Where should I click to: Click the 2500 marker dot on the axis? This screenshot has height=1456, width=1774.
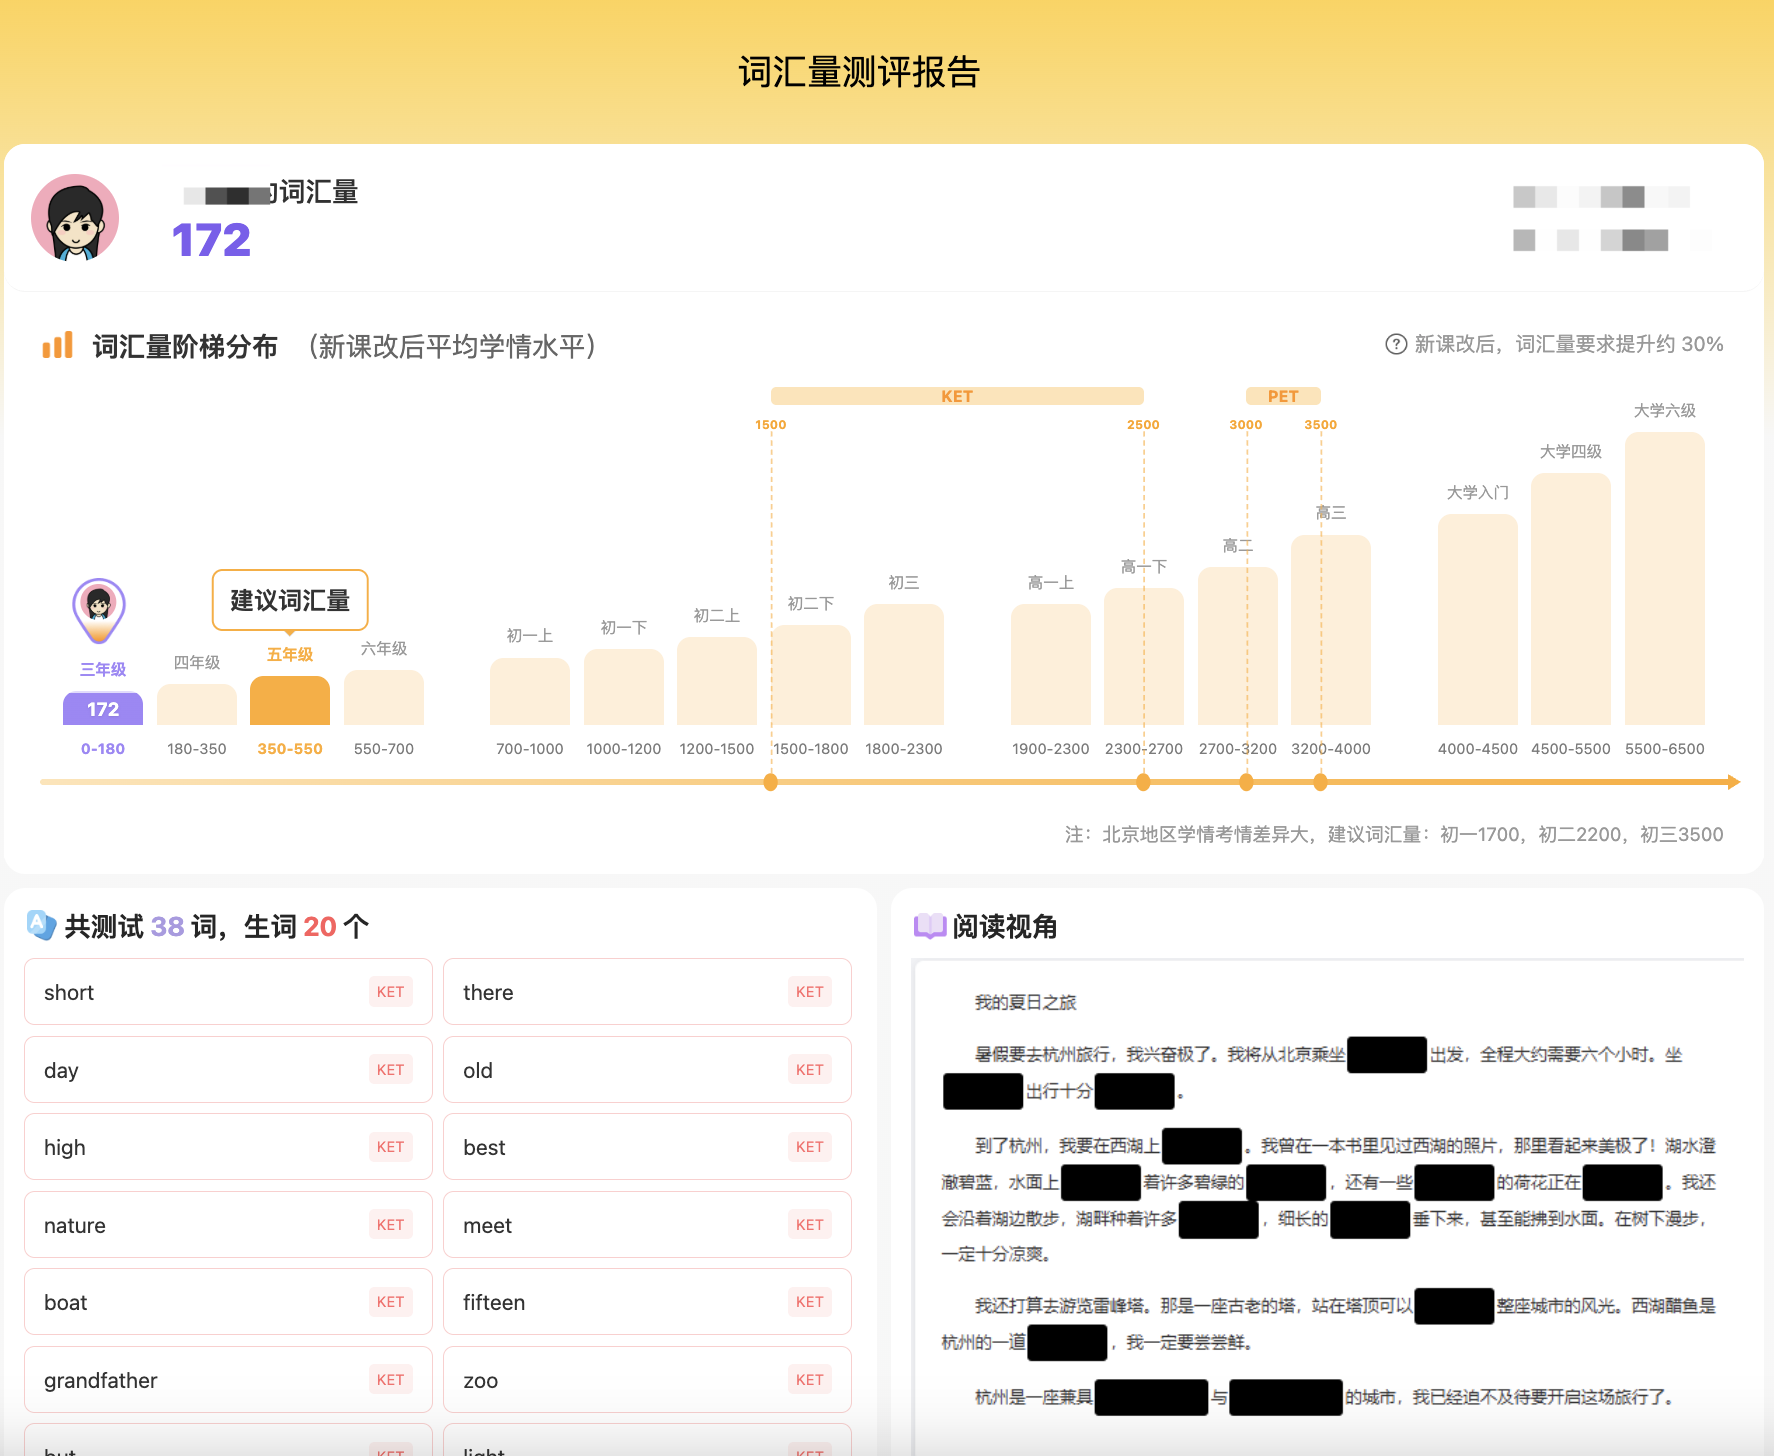pos(1144,782)
